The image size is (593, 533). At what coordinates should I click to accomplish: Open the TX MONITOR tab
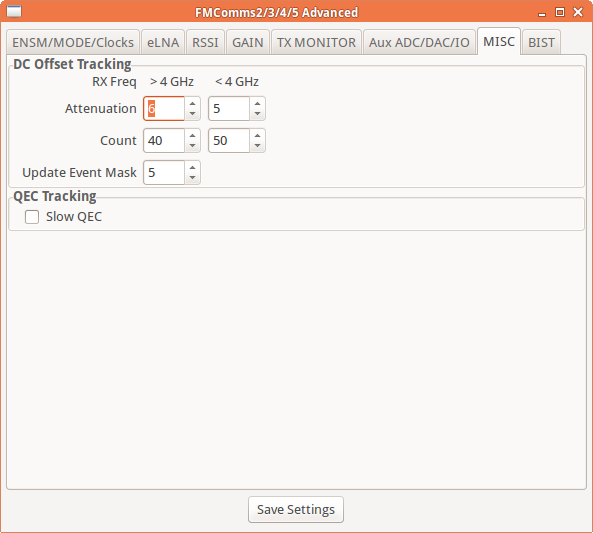(x=317, y=42)
